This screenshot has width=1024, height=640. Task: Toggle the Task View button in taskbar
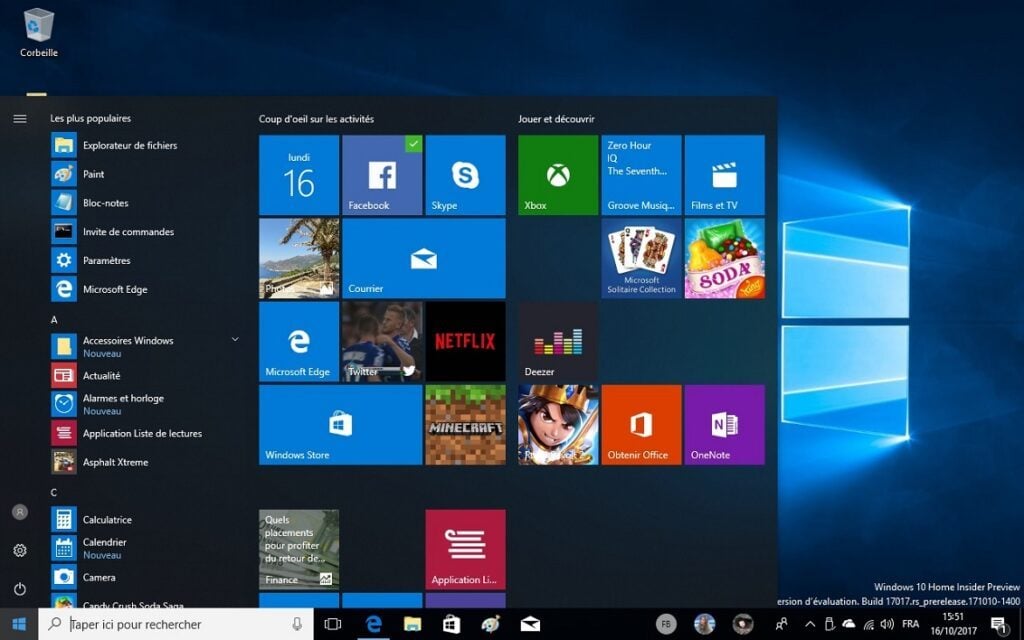tap(333, 624)
